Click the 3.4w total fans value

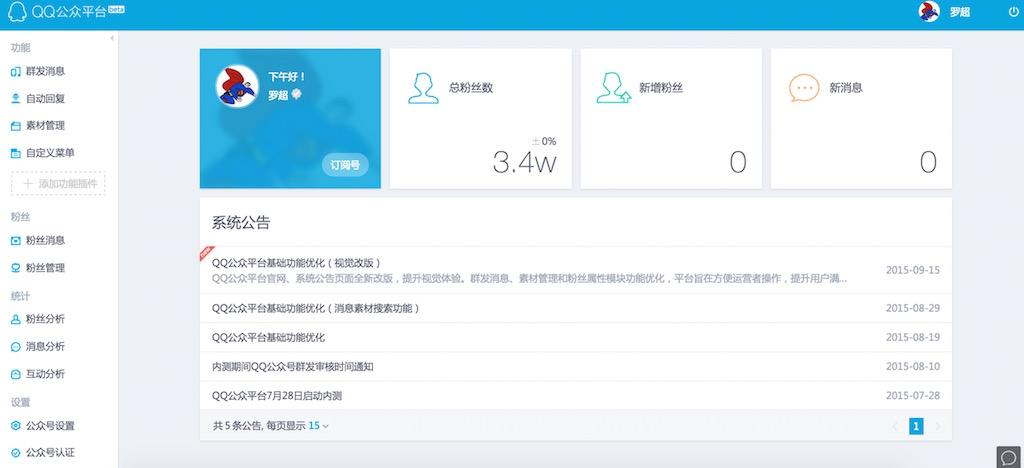(x=524, y=163)
